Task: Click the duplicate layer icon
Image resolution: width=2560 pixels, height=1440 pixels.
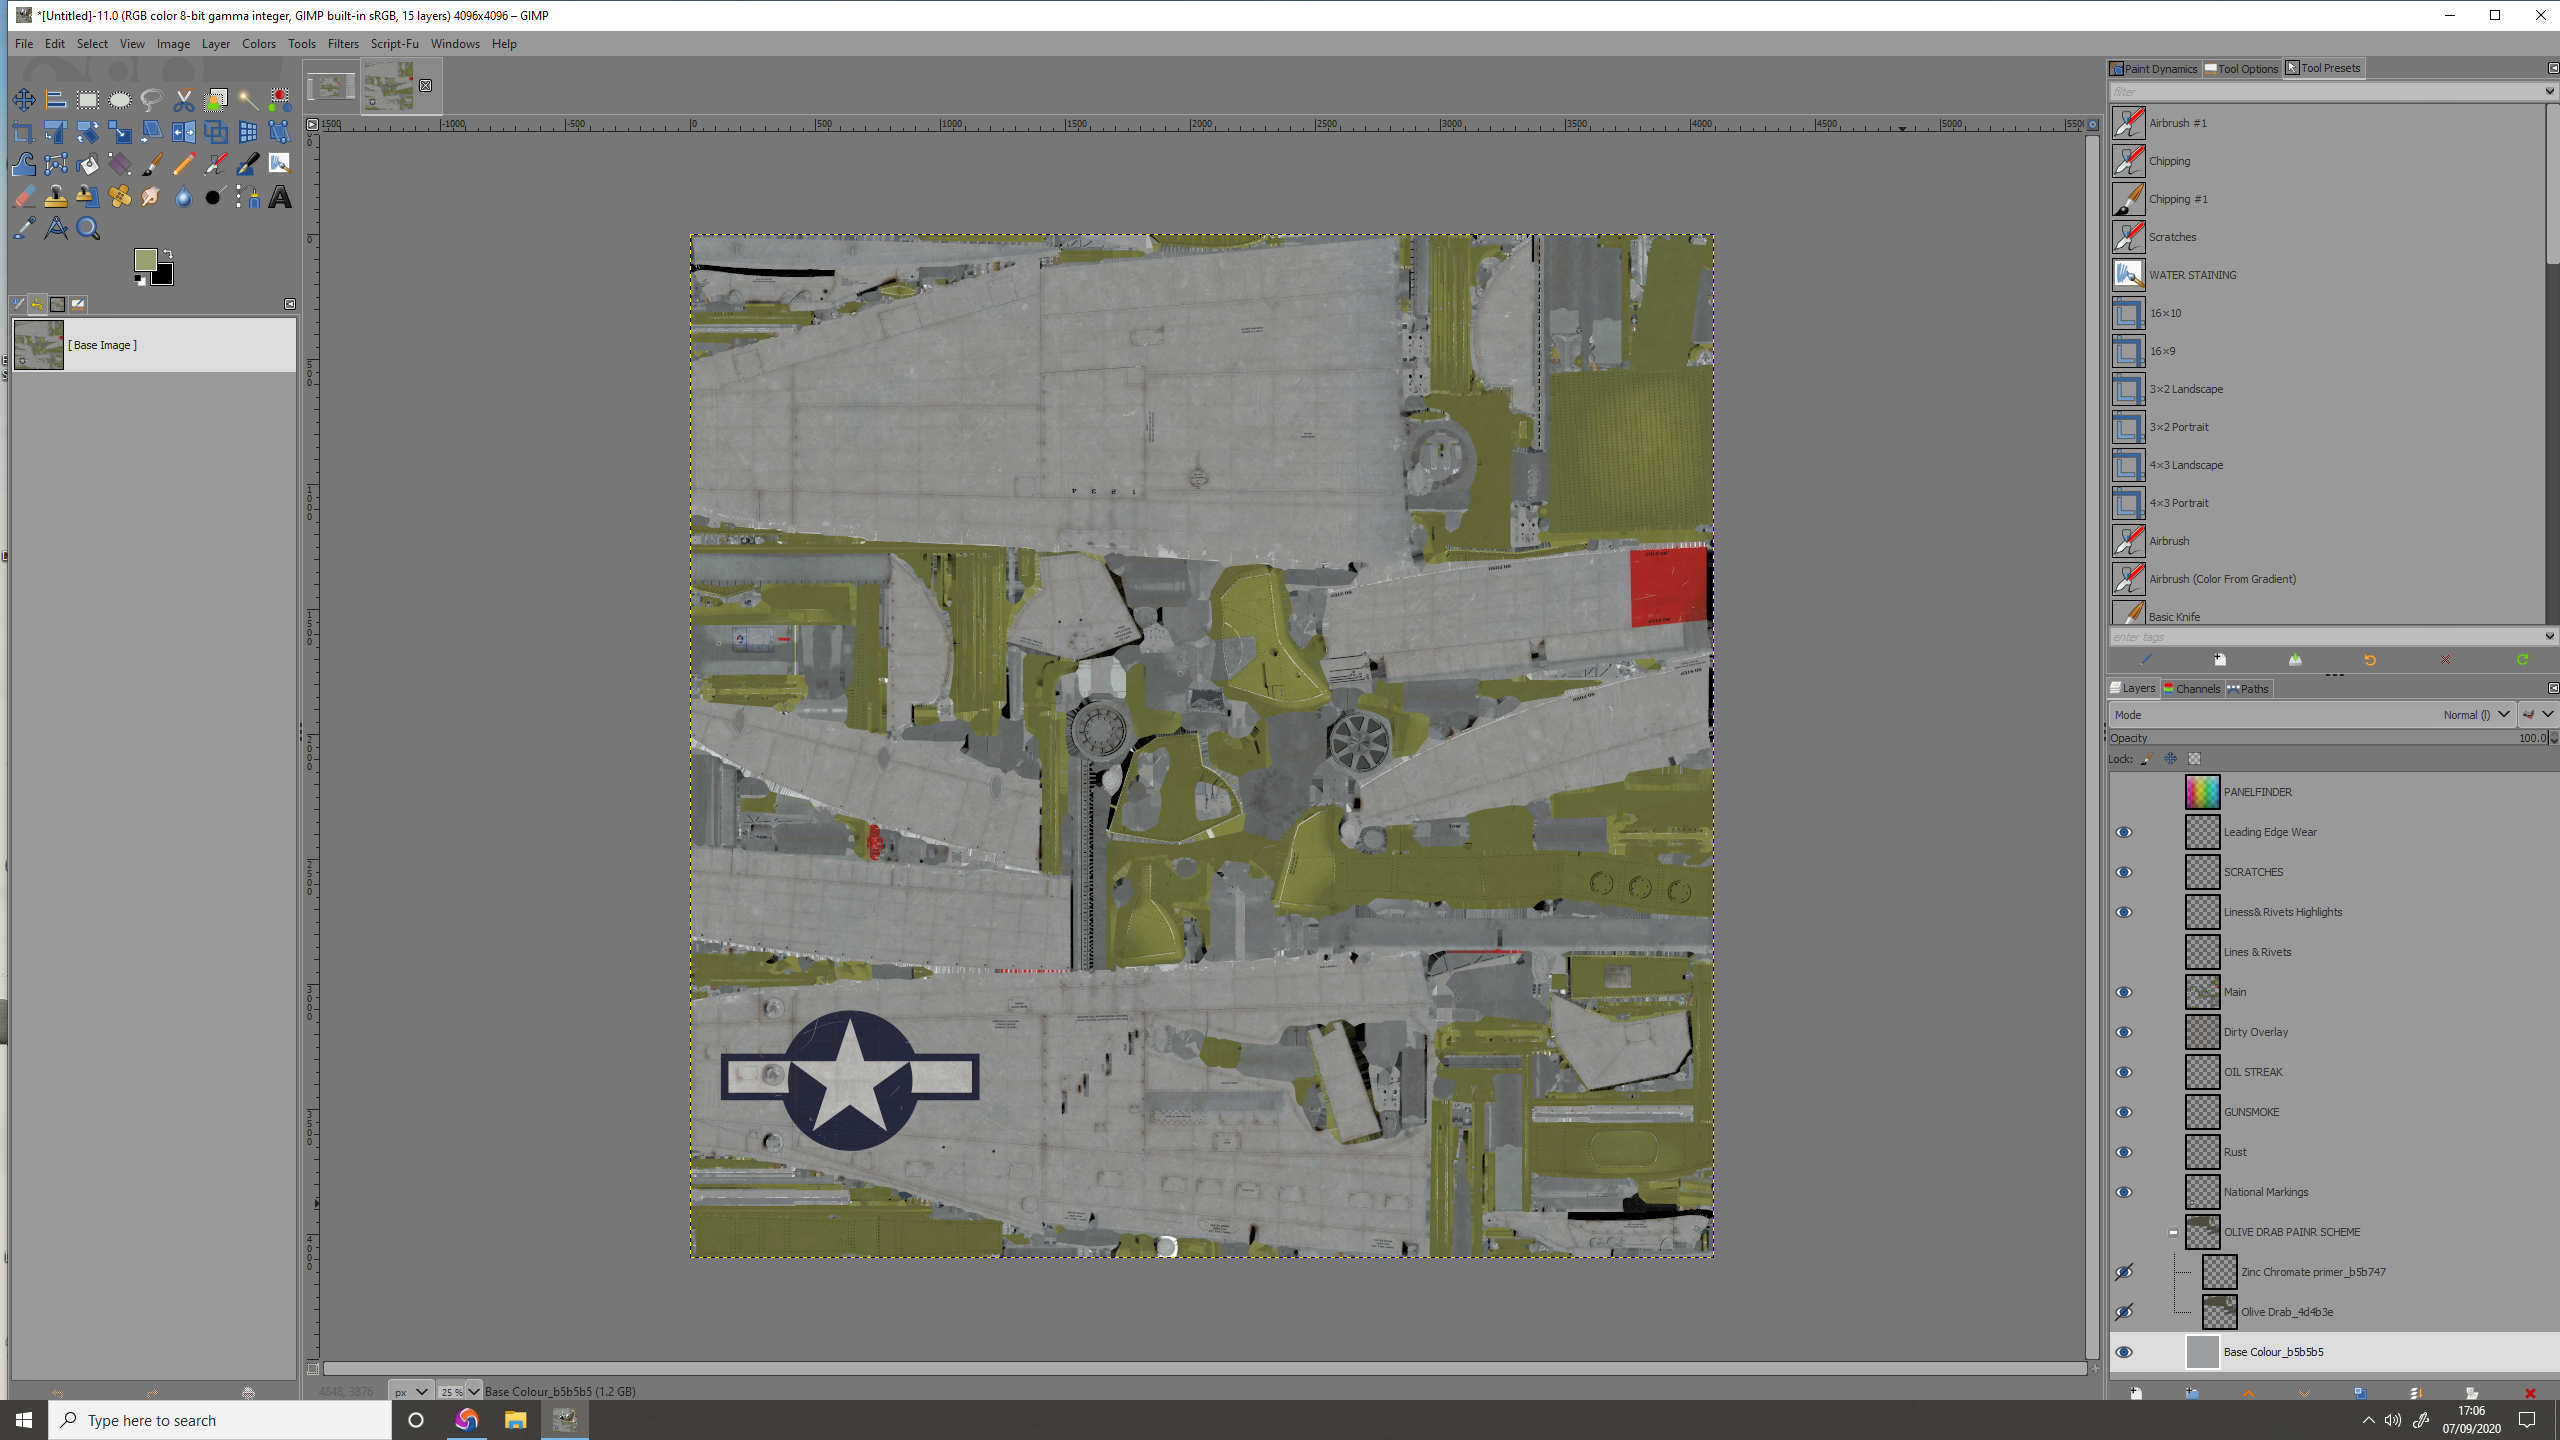Action: (x=2360, y=1393)
